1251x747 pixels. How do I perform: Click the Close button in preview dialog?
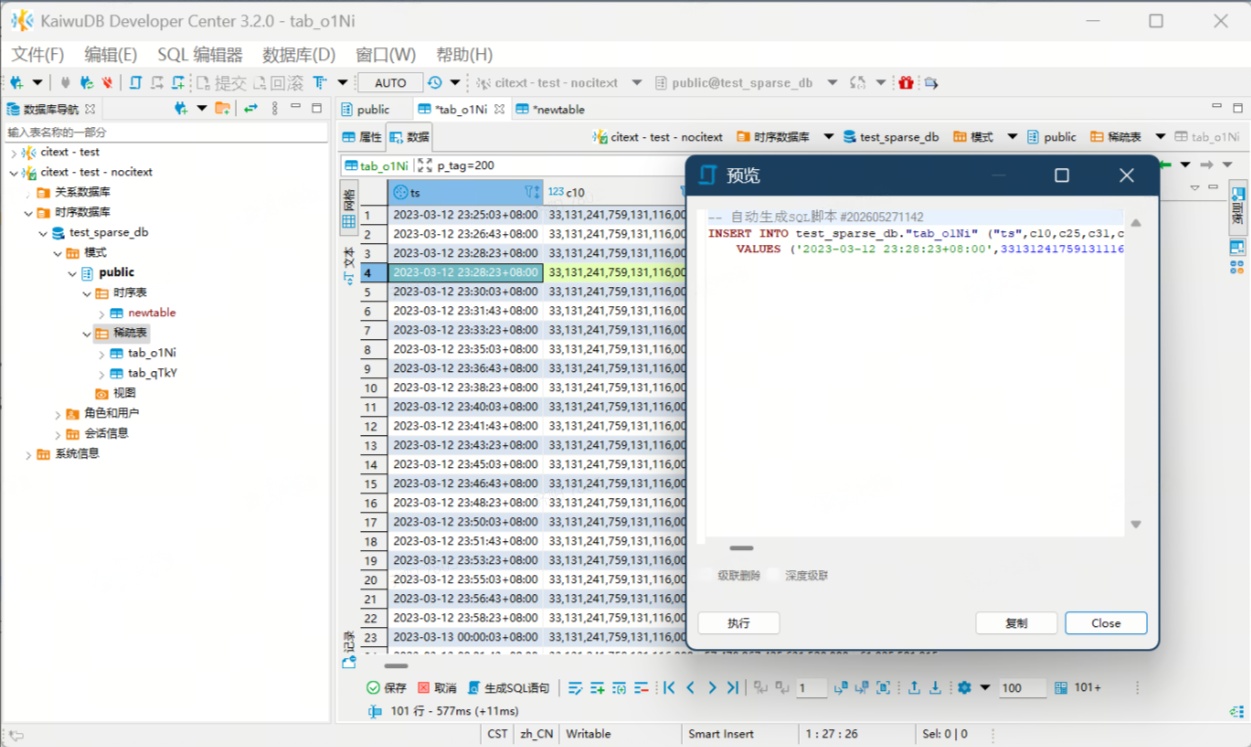pyautogui.click(x=1106, y=623)
